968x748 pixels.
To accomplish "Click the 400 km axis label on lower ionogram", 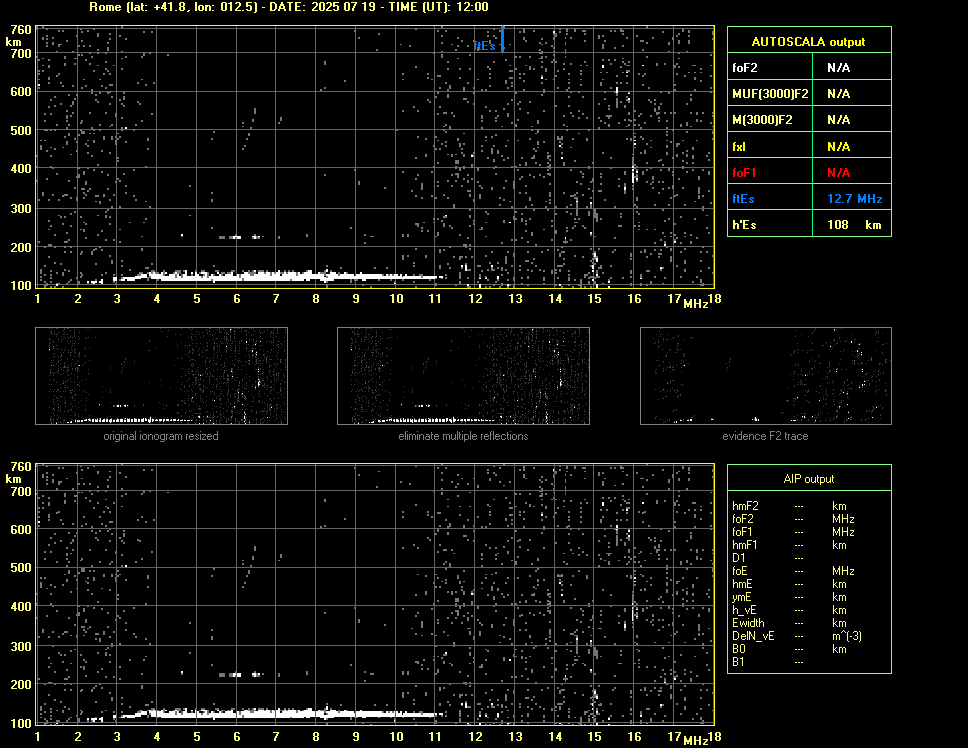I will 21,607.
